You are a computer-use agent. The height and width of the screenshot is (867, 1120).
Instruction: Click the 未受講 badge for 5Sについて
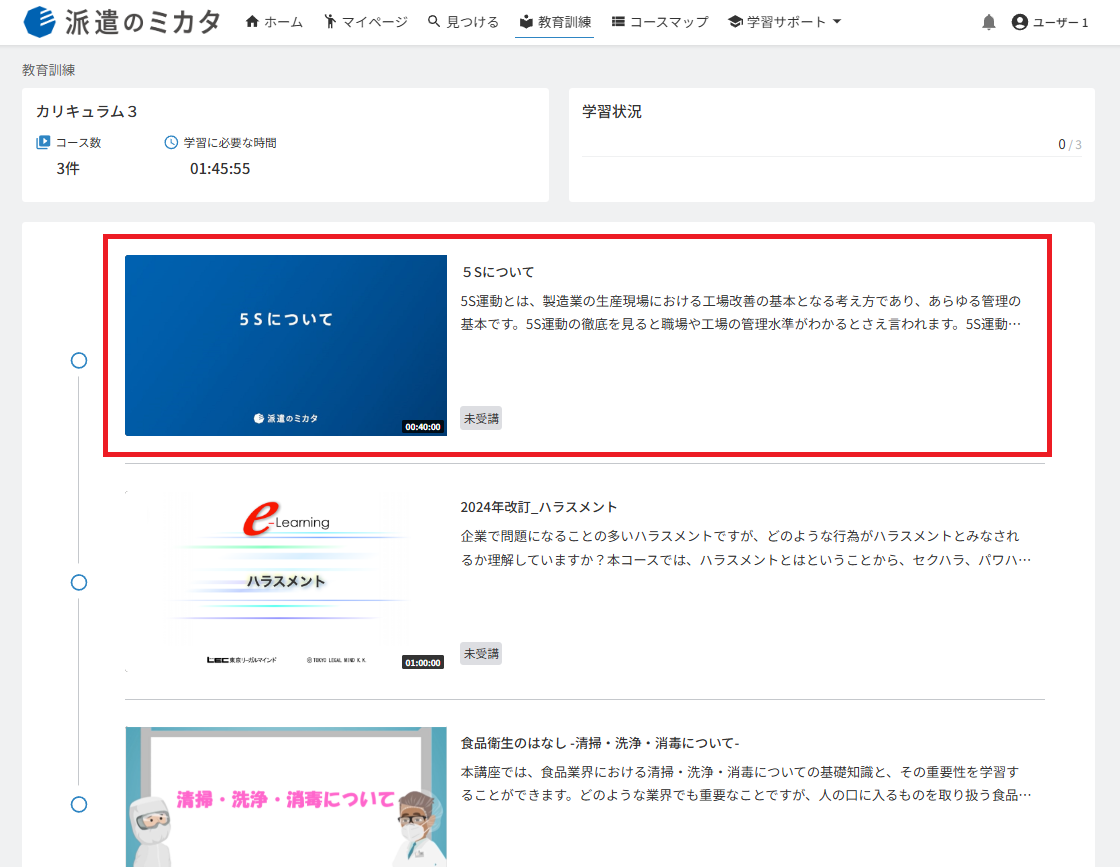(x=481, y=419)
